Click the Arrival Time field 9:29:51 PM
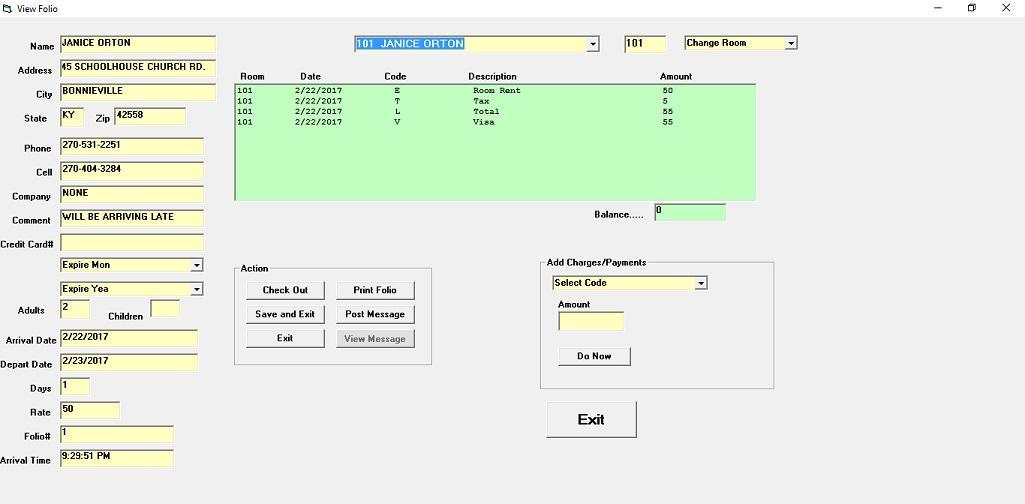 pyautogui.click(x=116, y=458)
